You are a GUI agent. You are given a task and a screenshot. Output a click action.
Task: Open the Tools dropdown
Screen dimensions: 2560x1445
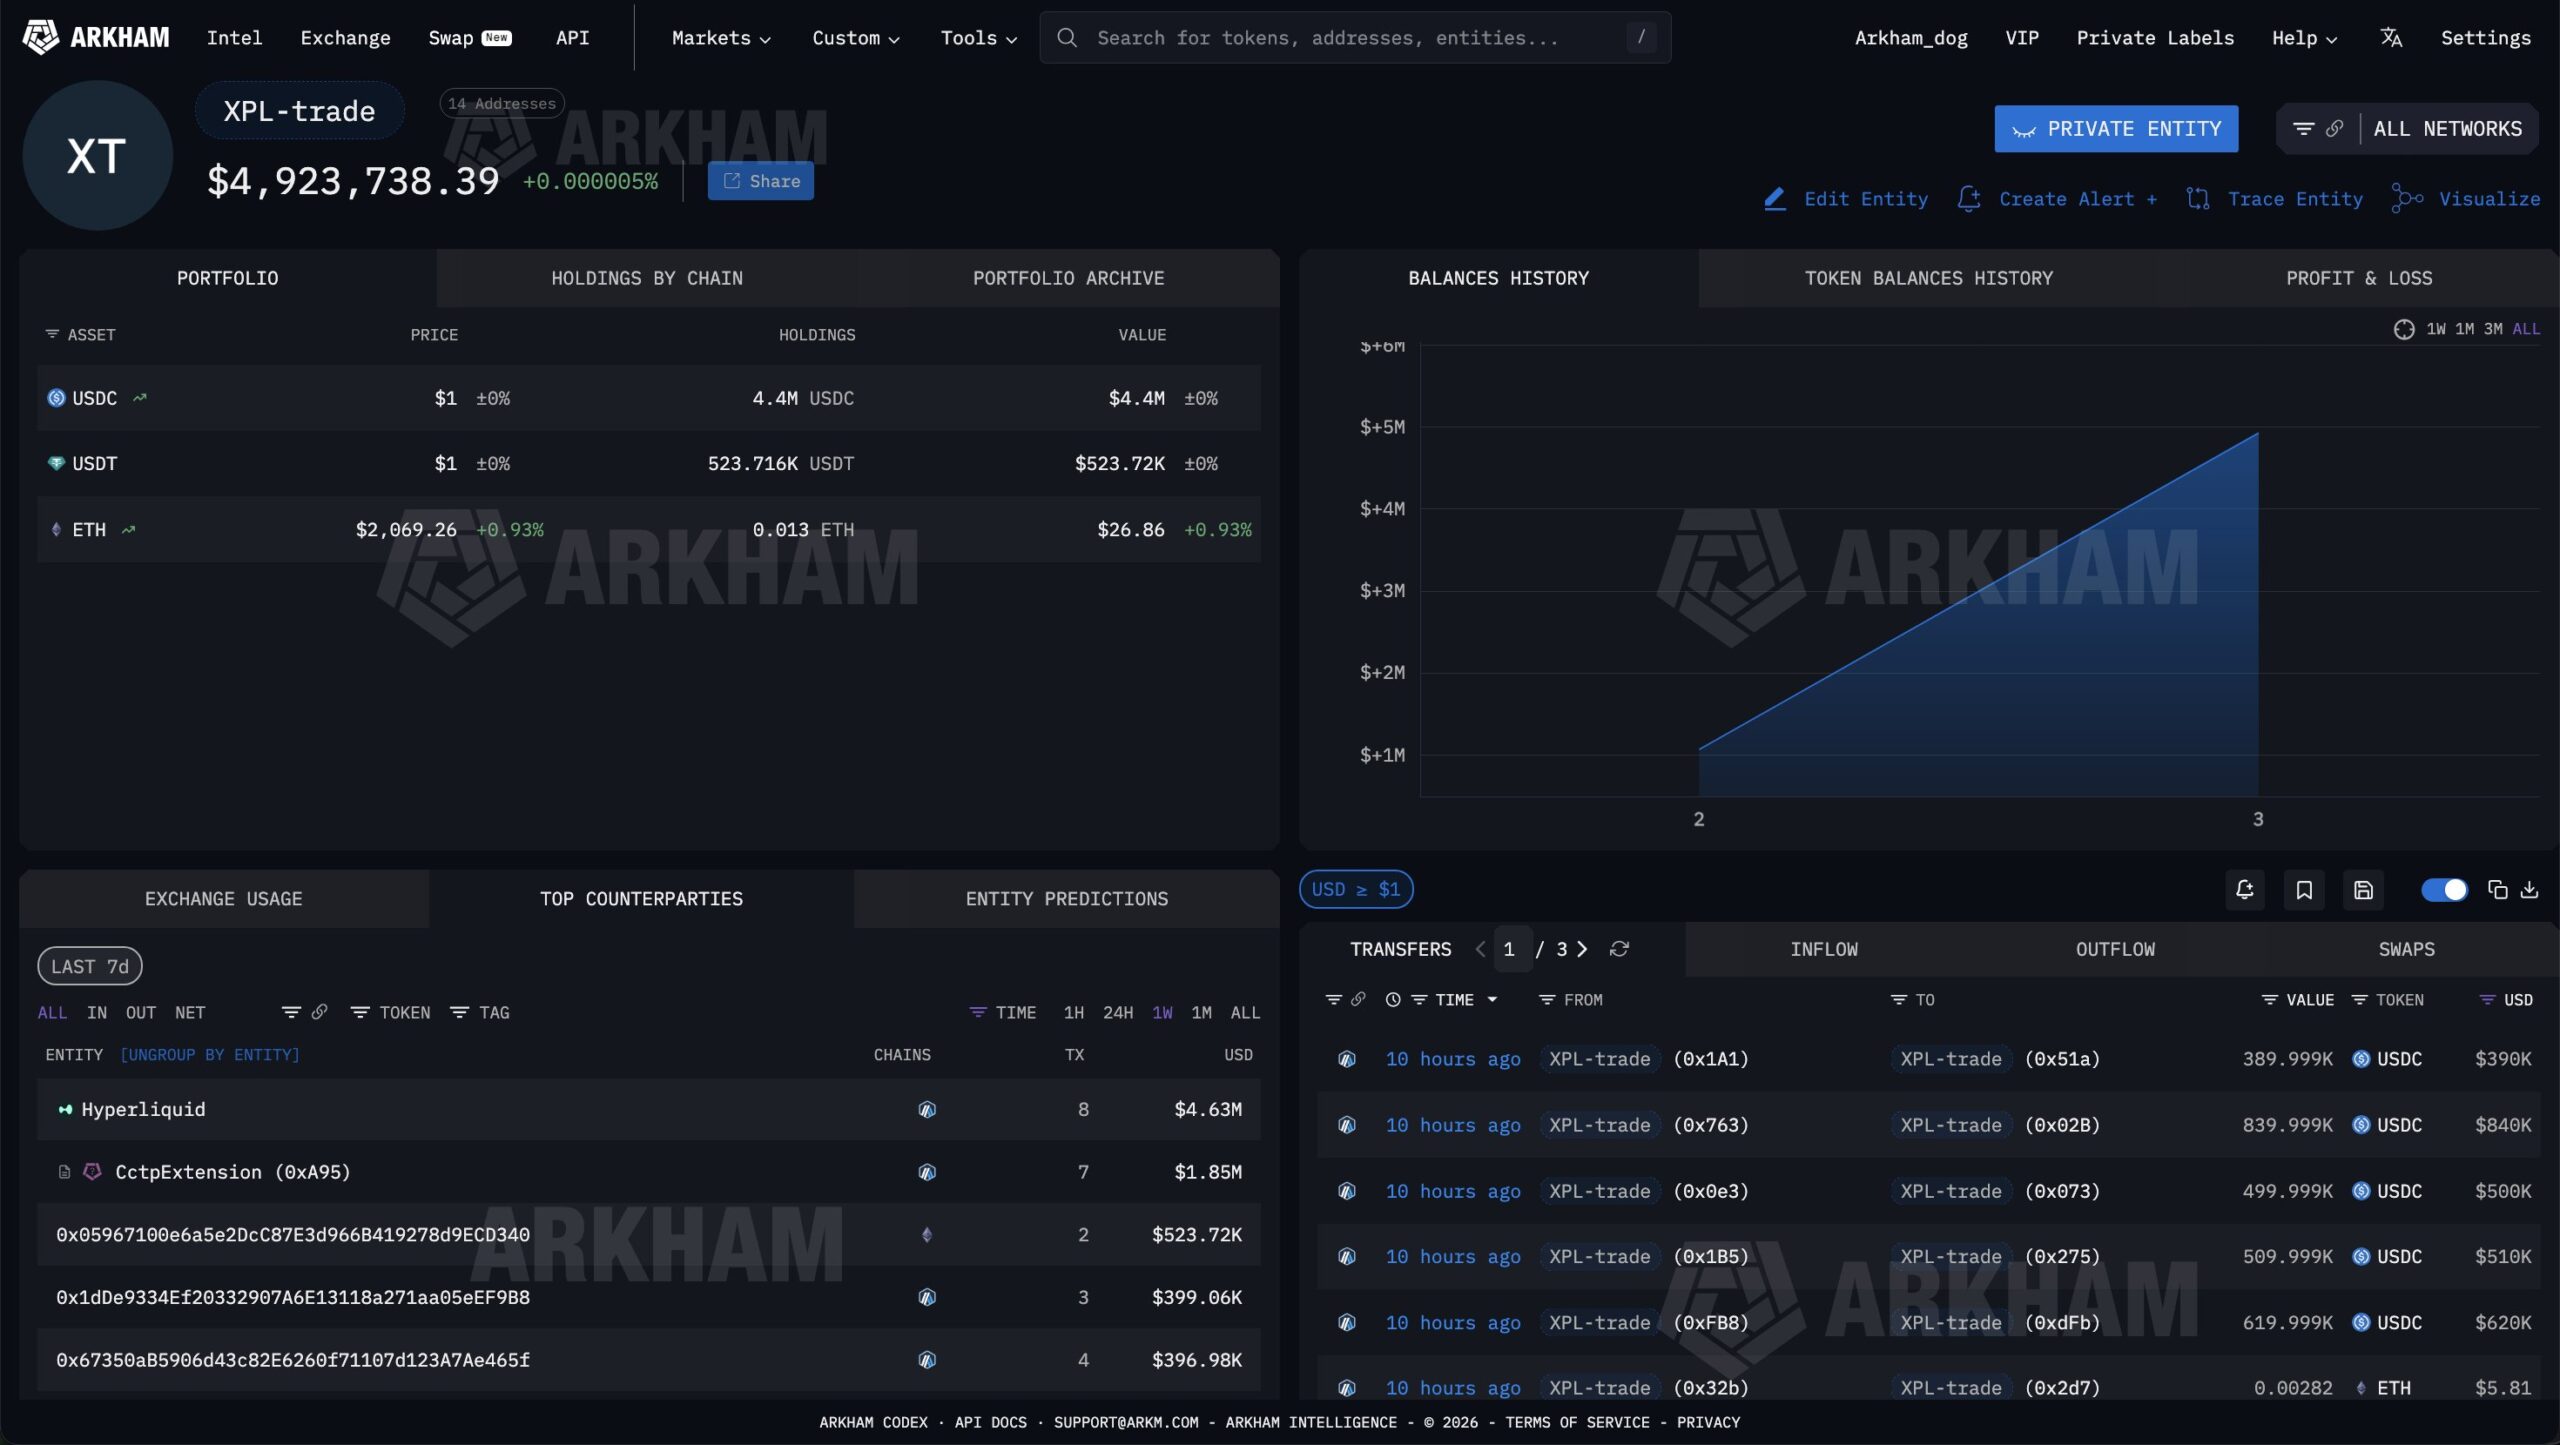coord(976,37)
